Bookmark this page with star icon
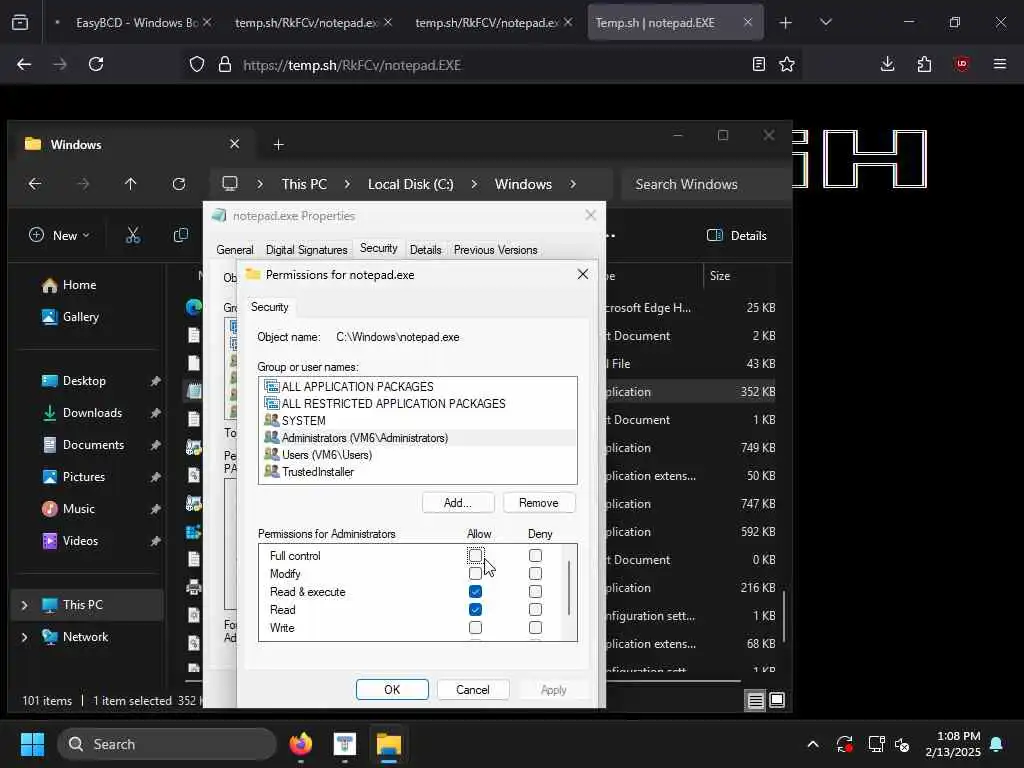This screenshot has height=768, width=1024. (x=787, y=64)
